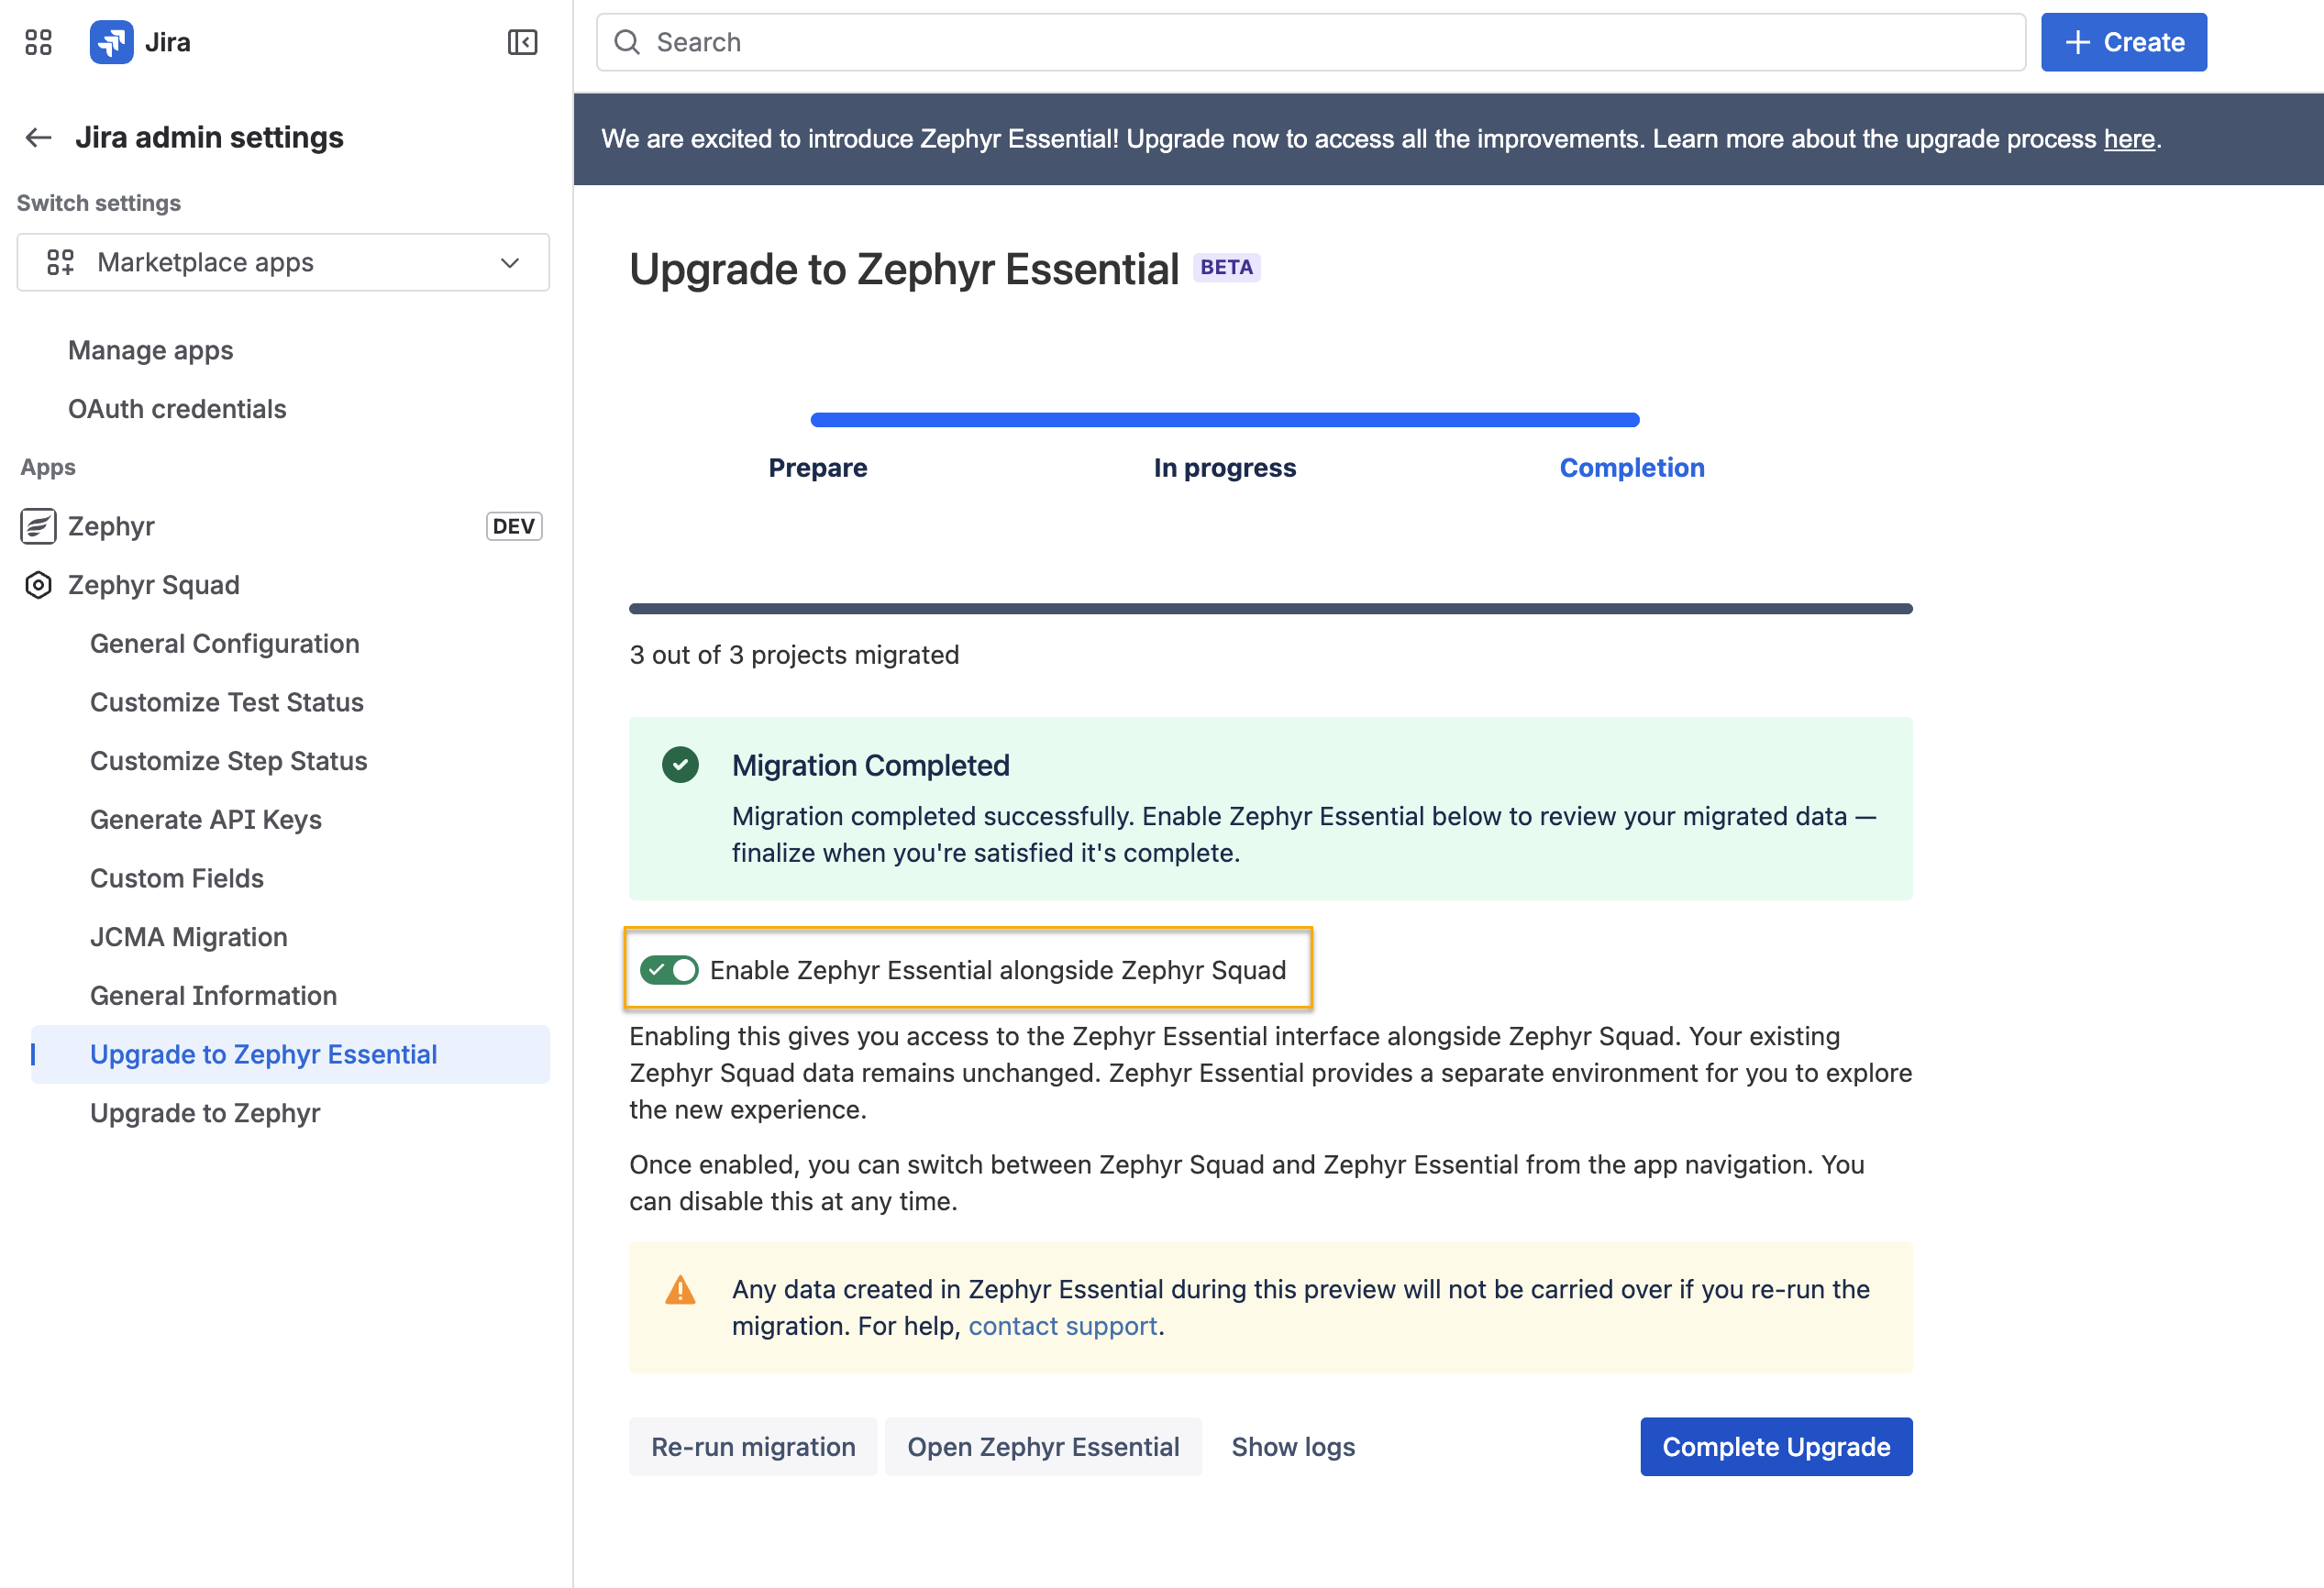Open JCMA Migration
Image resolution: width=2324 pixels, height=1588 pixels.
189,937
